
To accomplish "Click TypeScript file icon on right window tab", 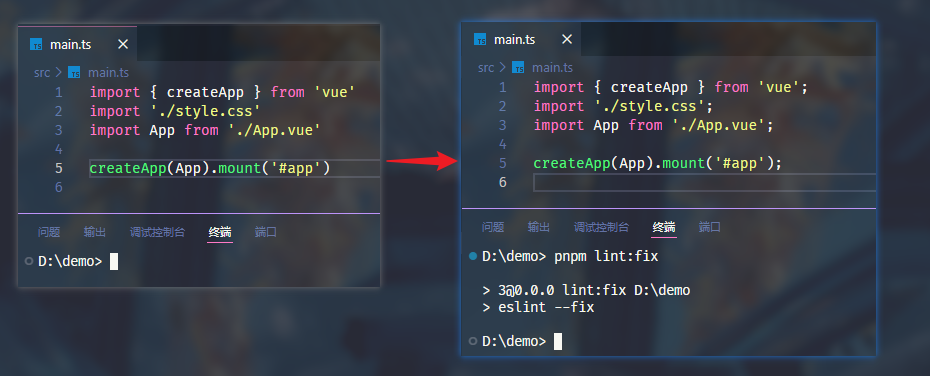I will click(480, 40).
